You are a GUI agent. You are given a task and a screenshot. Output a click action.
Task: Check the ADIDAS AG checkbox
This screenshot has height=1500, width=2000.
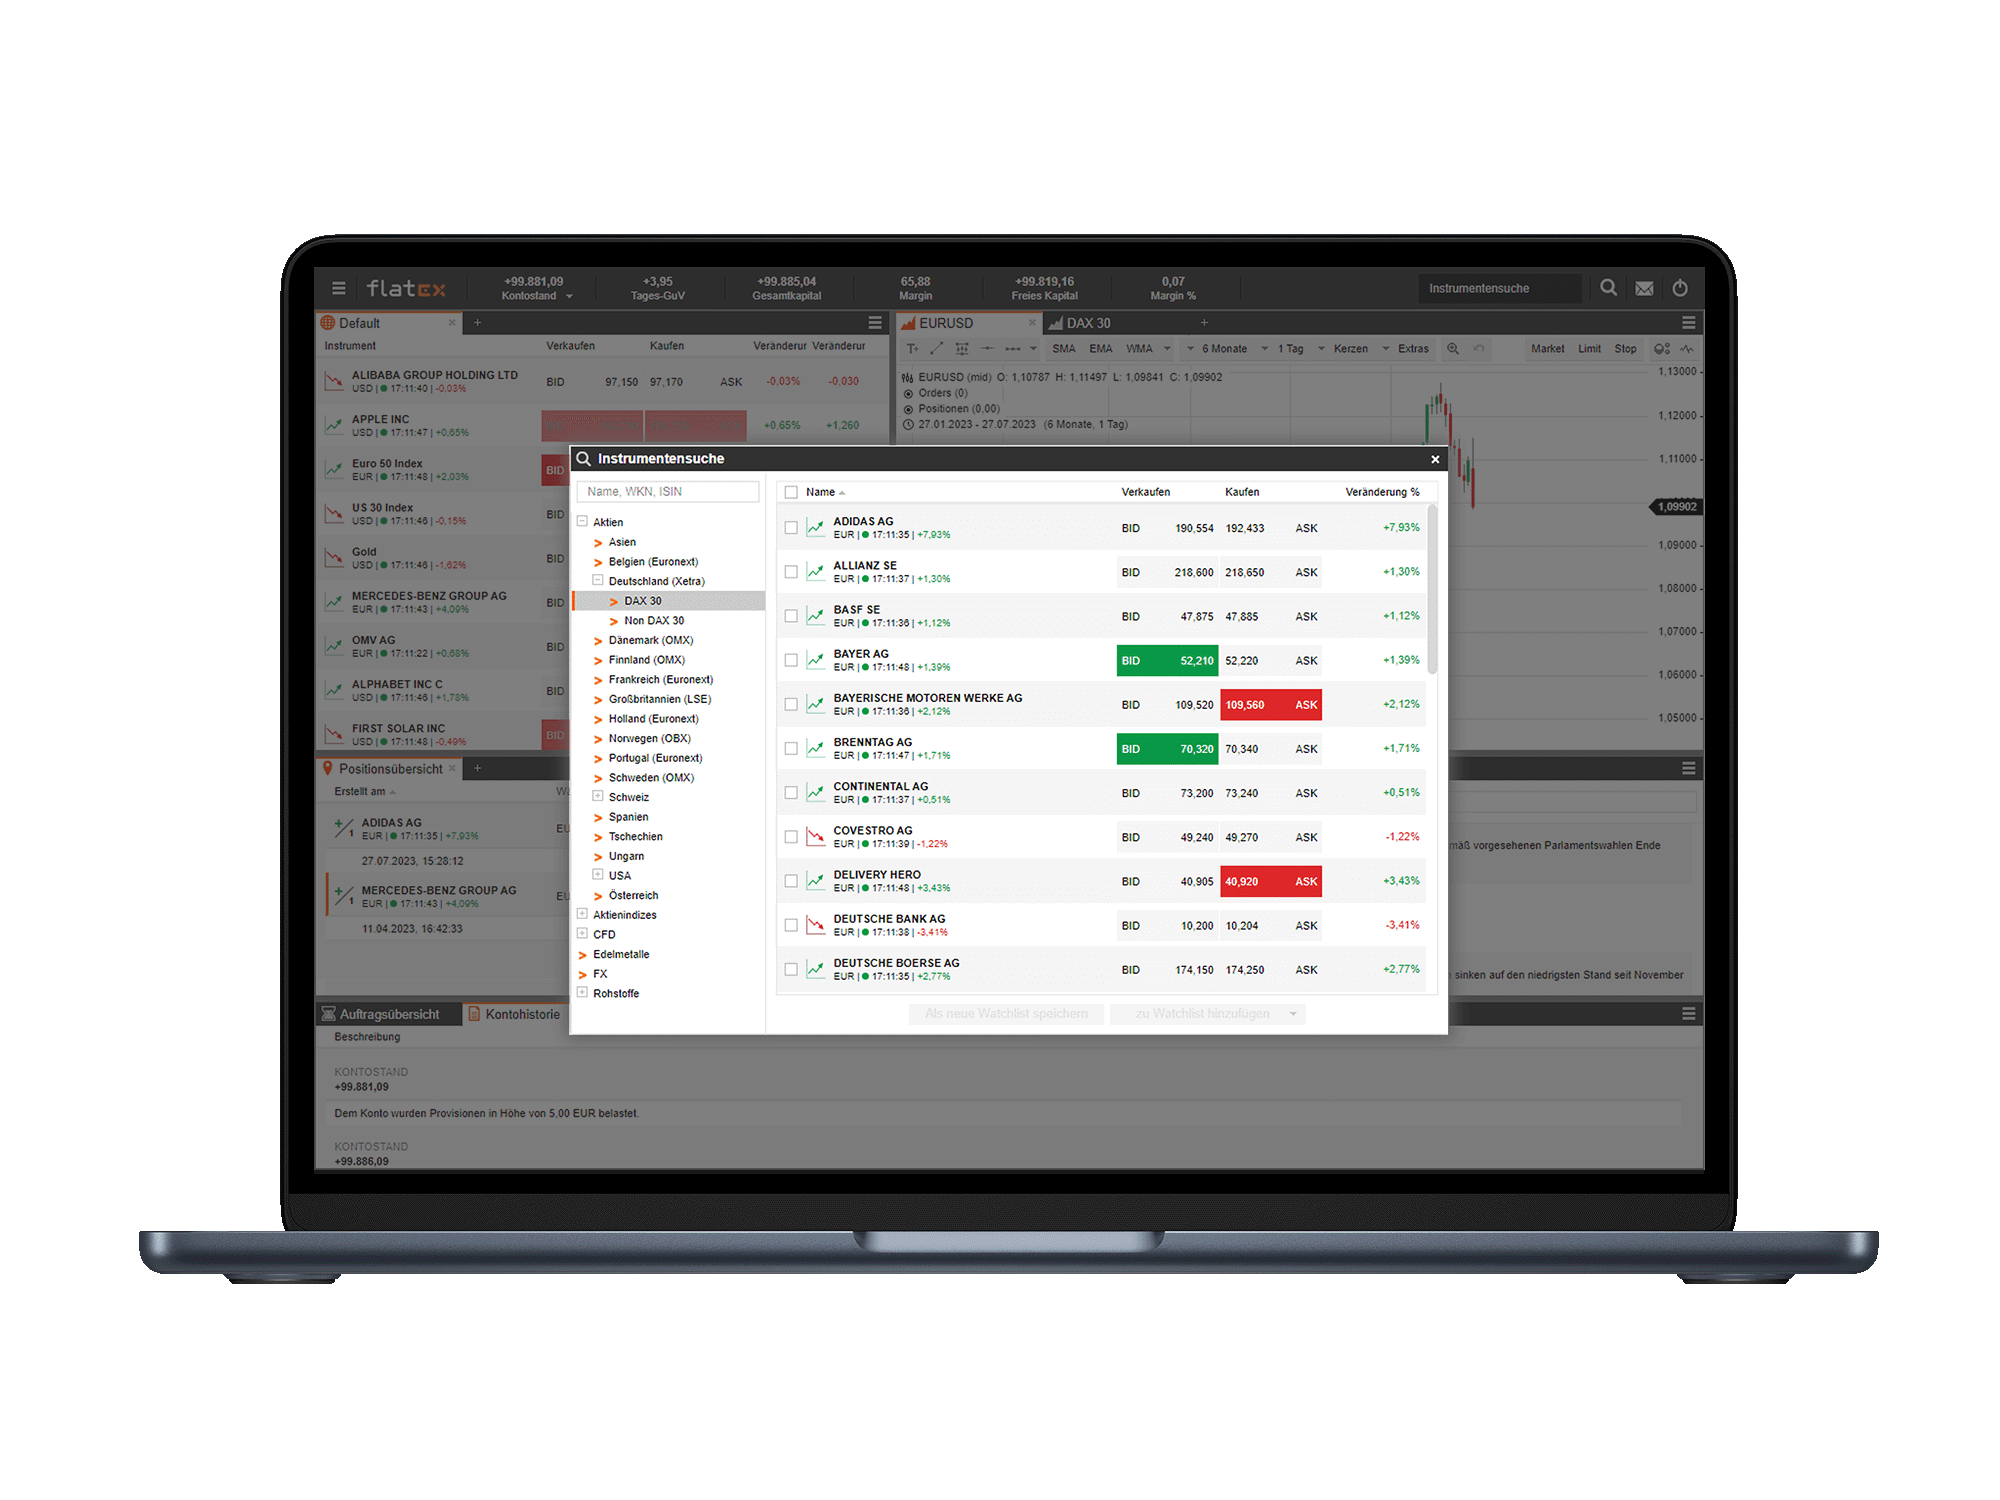791,528
